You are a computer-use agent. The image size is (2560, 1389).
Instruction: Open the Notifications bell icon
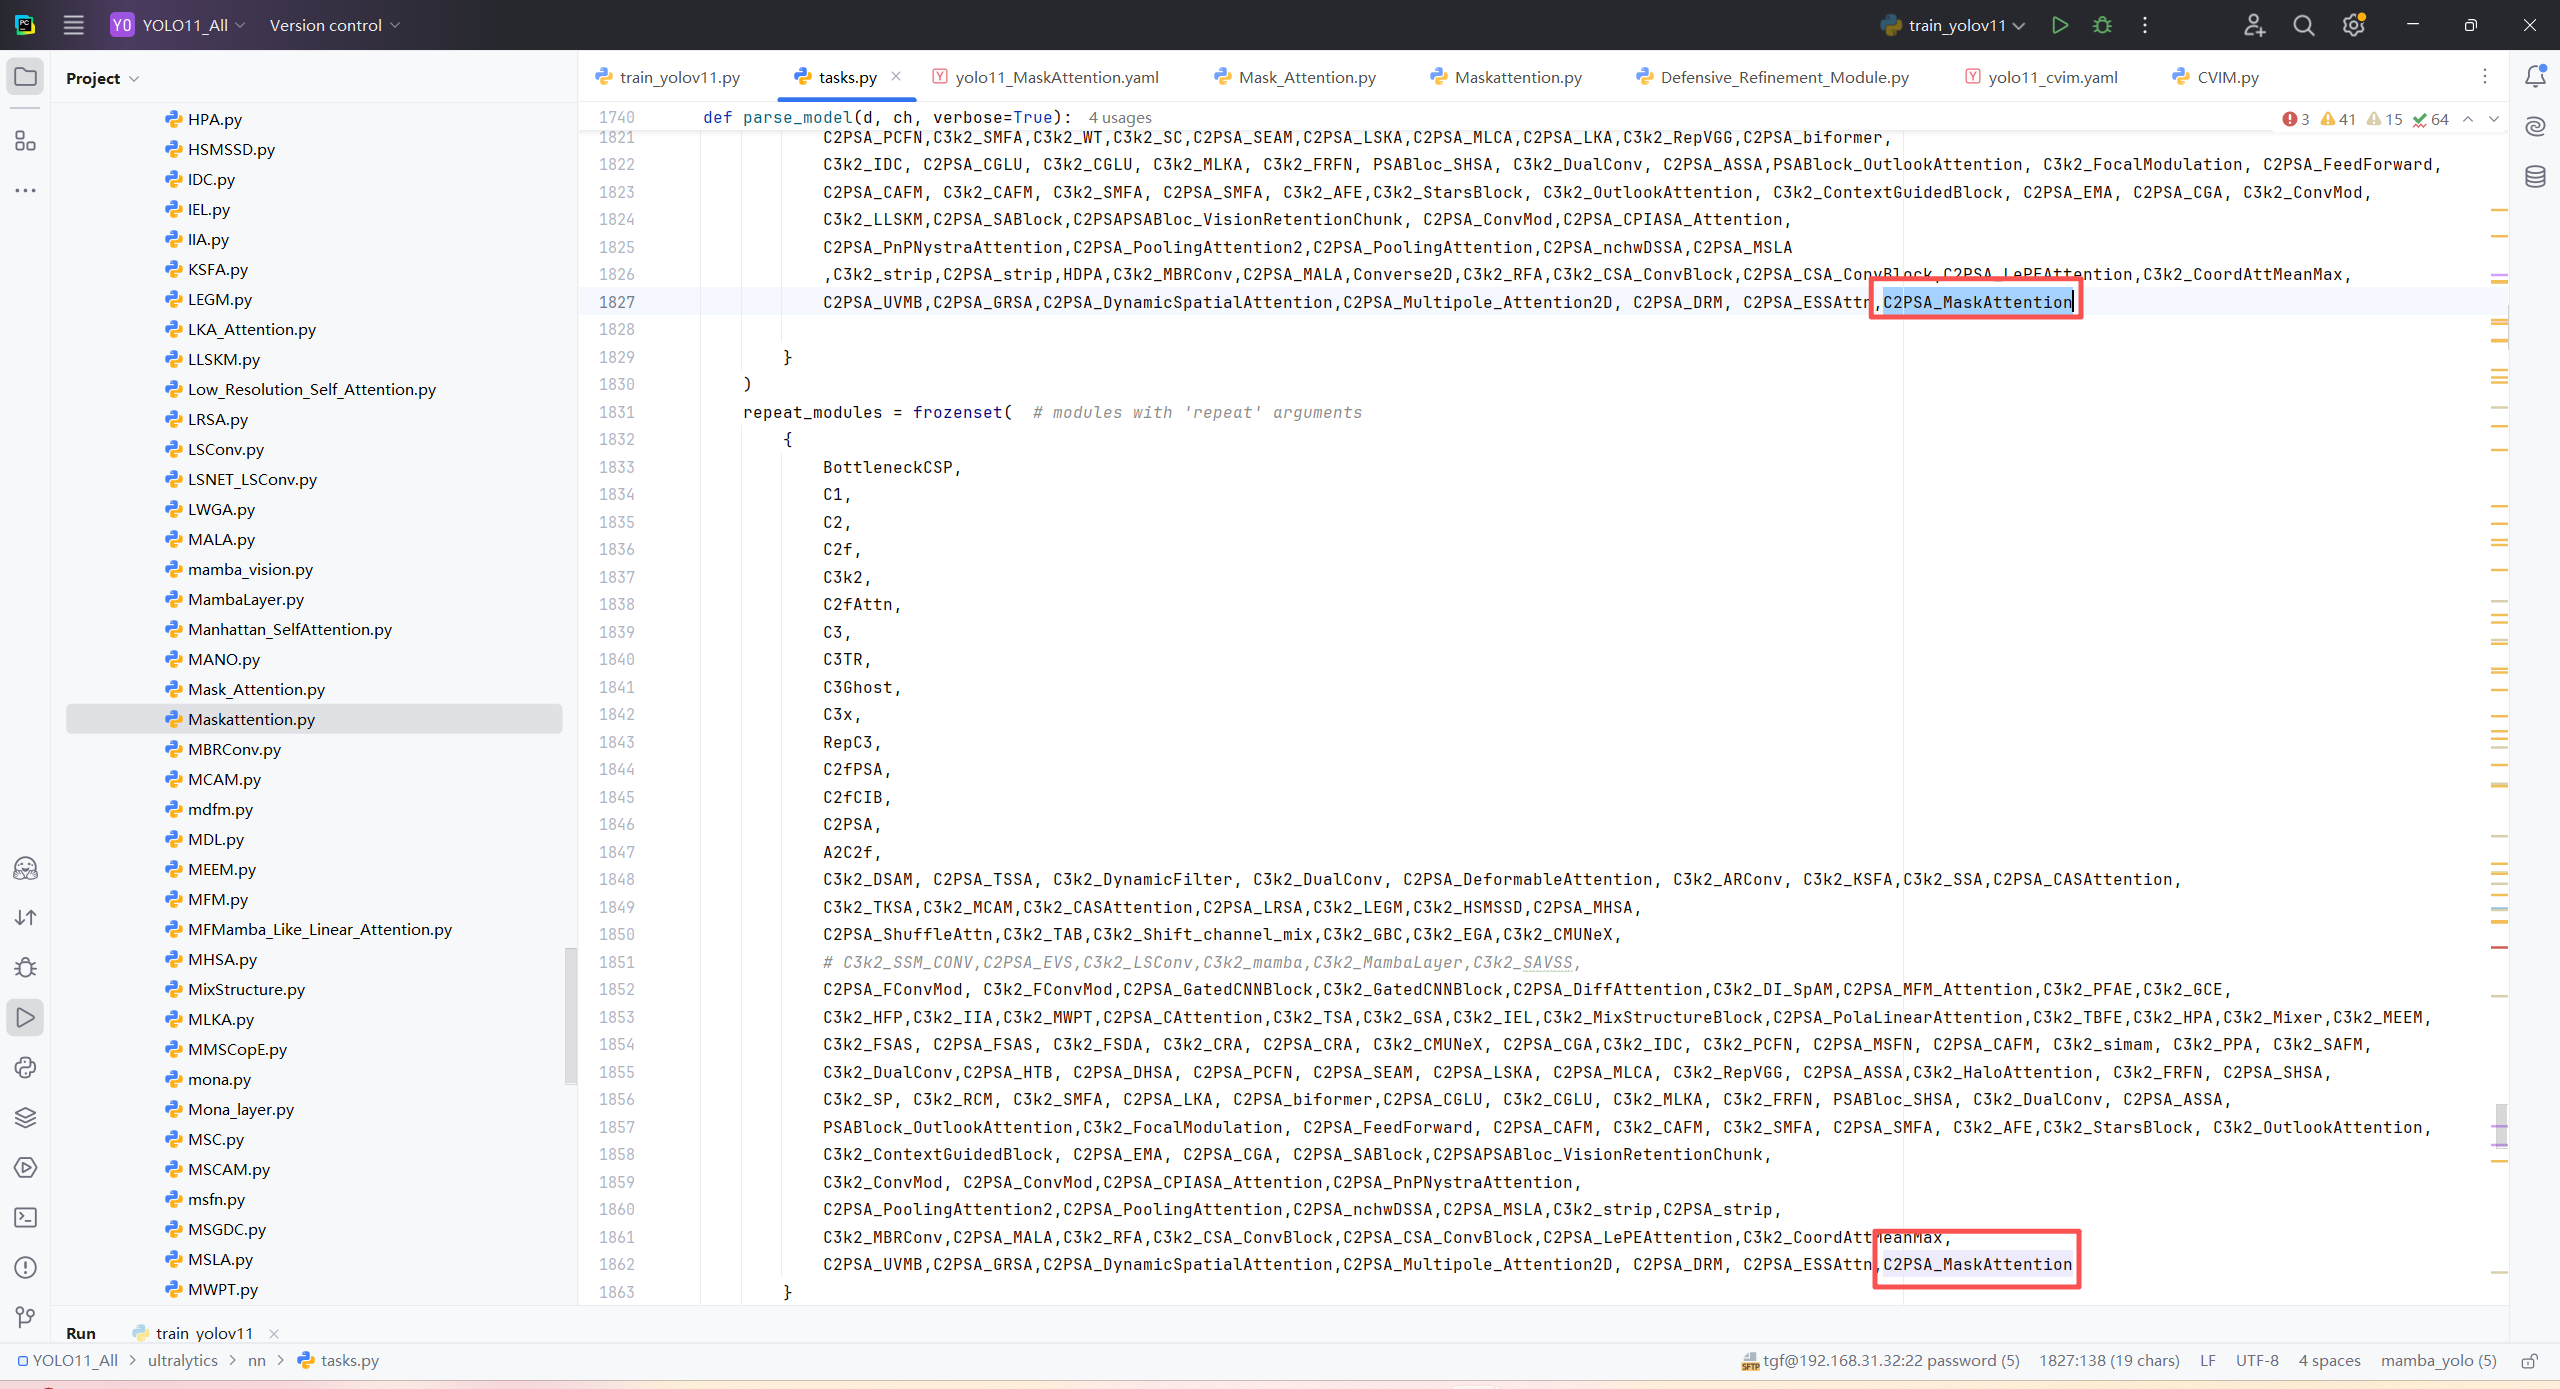2535,76
